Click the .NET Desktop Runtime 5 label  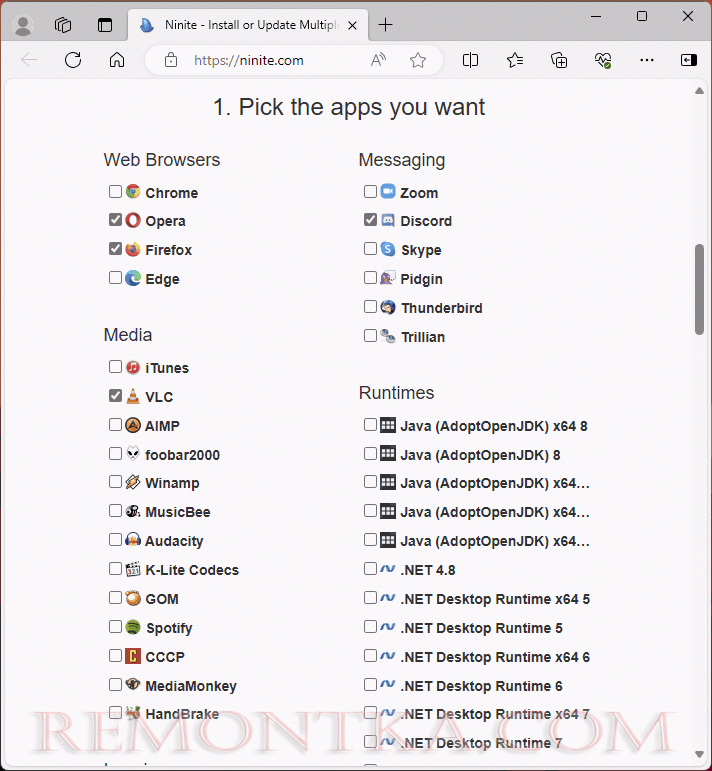481,627
